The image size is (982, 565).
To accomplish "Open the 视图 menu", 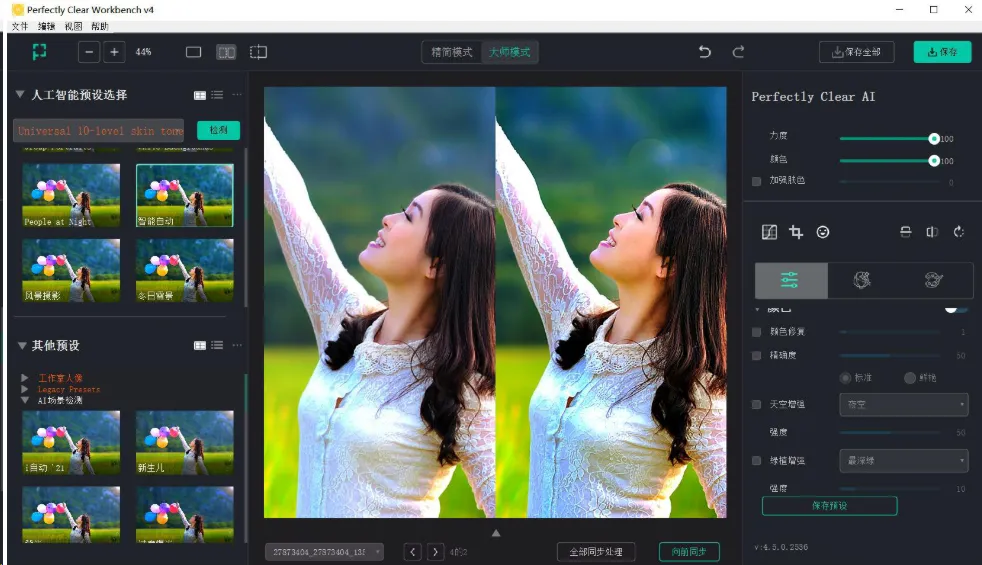I will 73,26.
